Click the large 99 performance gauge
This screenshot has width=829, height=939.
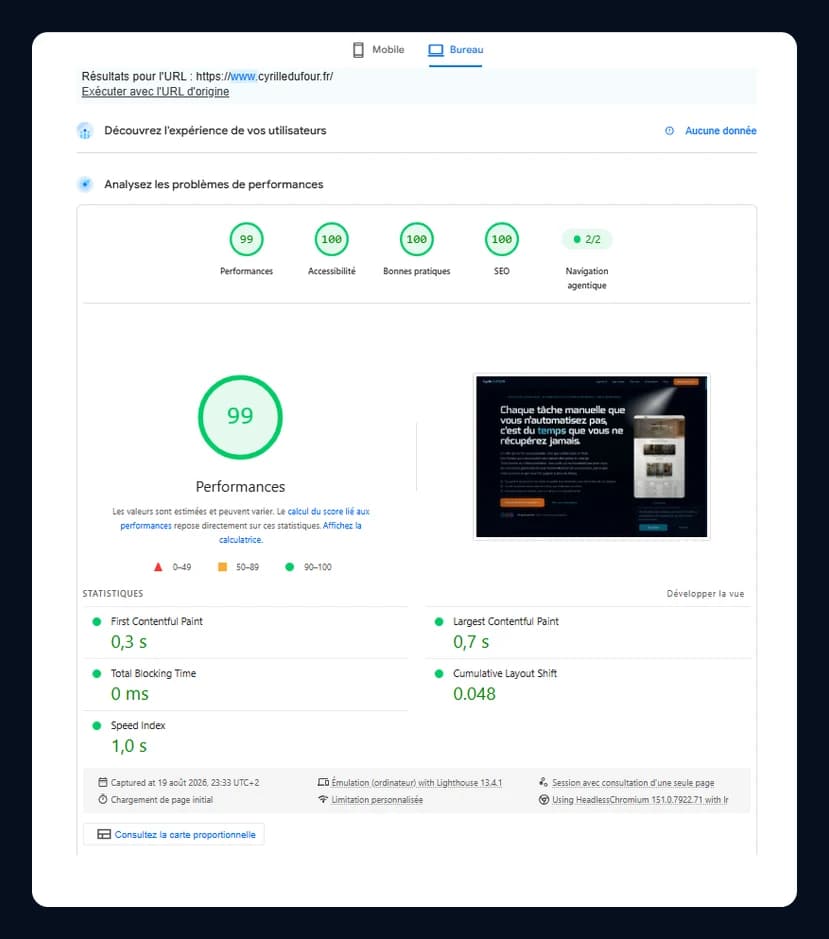click(240, 417)
